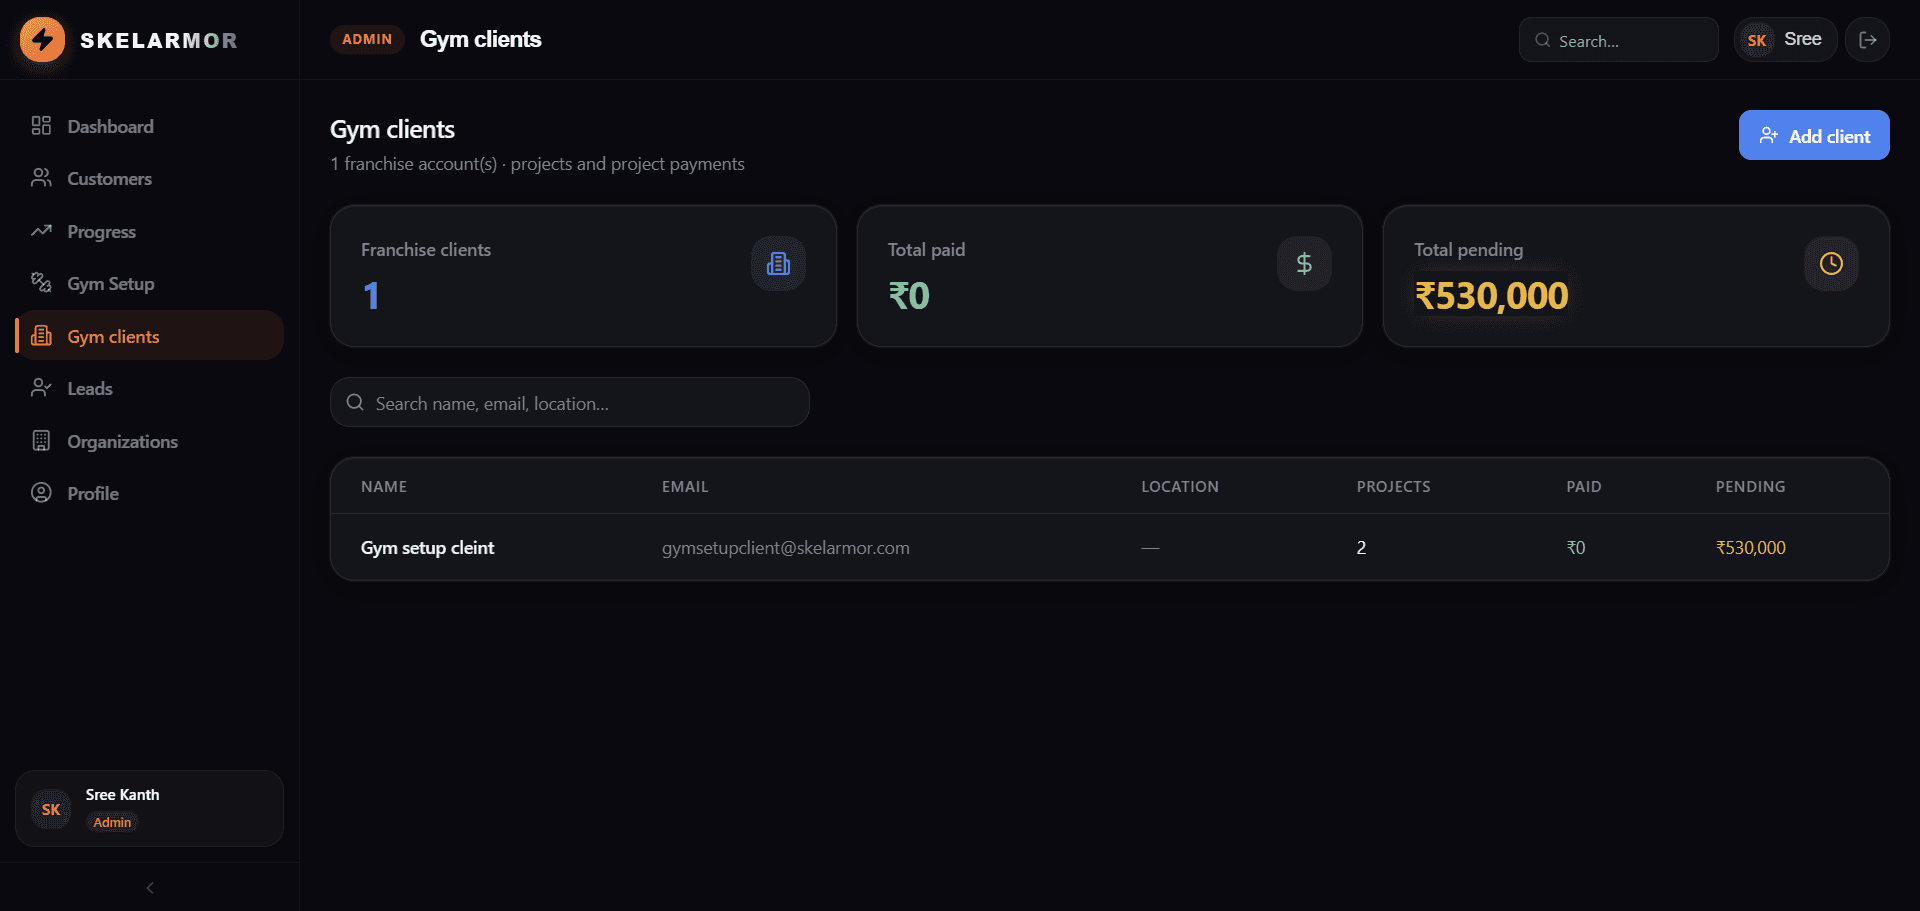Open the Sree Kanth account card
The width and height of the screenshot is (1920, 911).
[x=150, y=808]
